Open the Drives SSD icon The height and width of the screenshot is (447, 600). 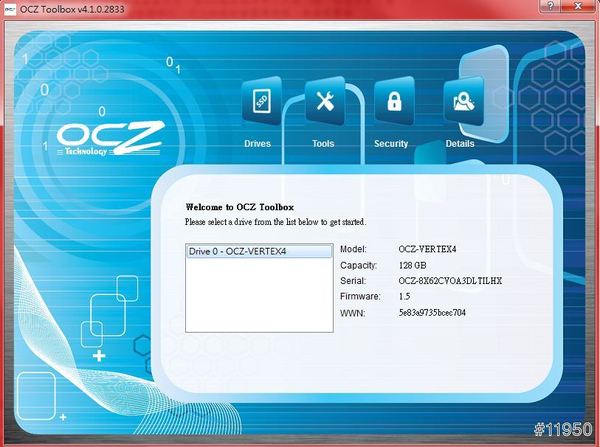262,101
